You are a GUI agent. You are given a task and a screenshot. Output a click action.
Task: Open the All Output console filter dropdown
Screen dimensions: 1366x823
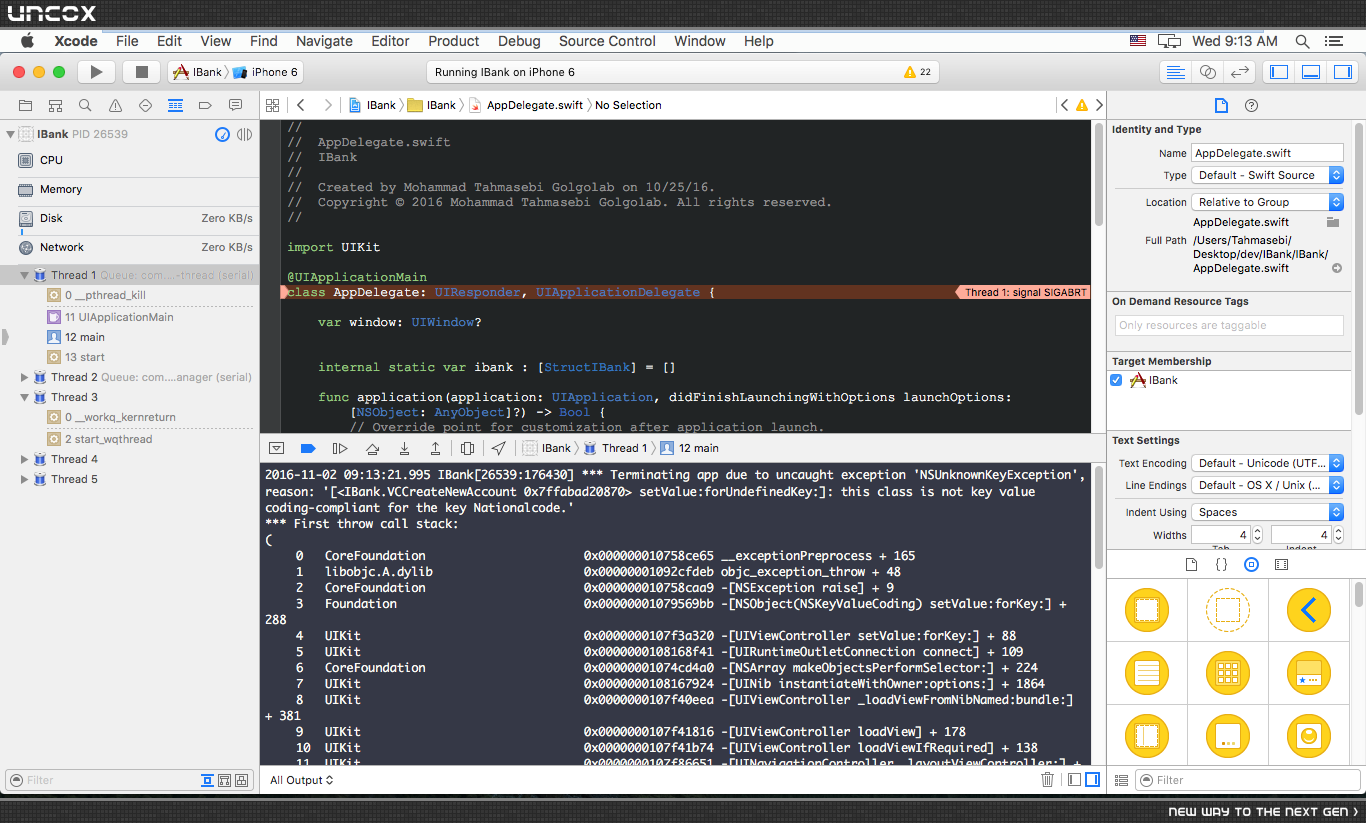point(302,780)
